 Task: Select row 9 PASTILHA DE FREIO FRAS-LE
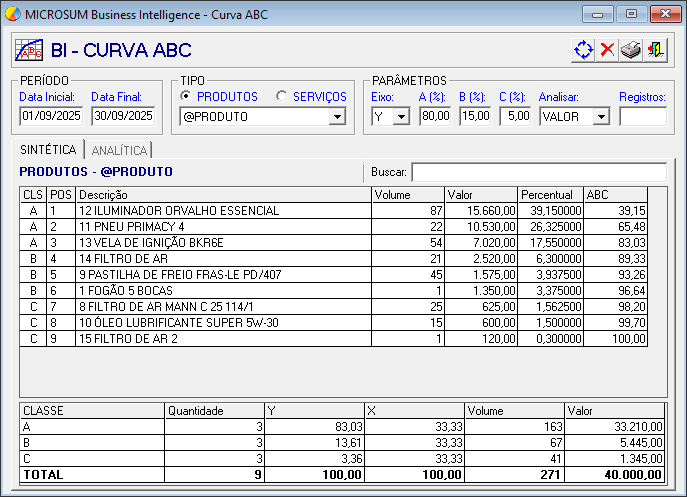click(x=334, y=275)
